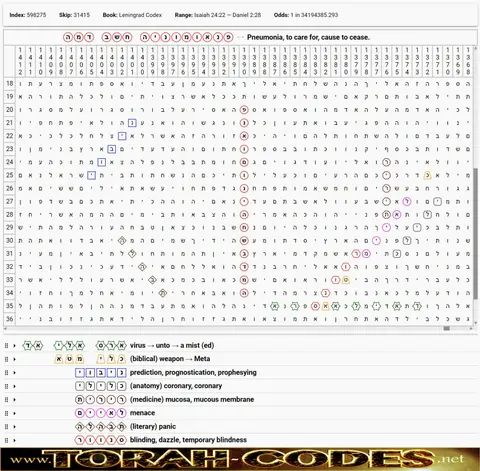The image size is (480, 471).
Task: Click the Range: Isaiah 24:22 – Daniel 2:28 label
Action: 218,15
